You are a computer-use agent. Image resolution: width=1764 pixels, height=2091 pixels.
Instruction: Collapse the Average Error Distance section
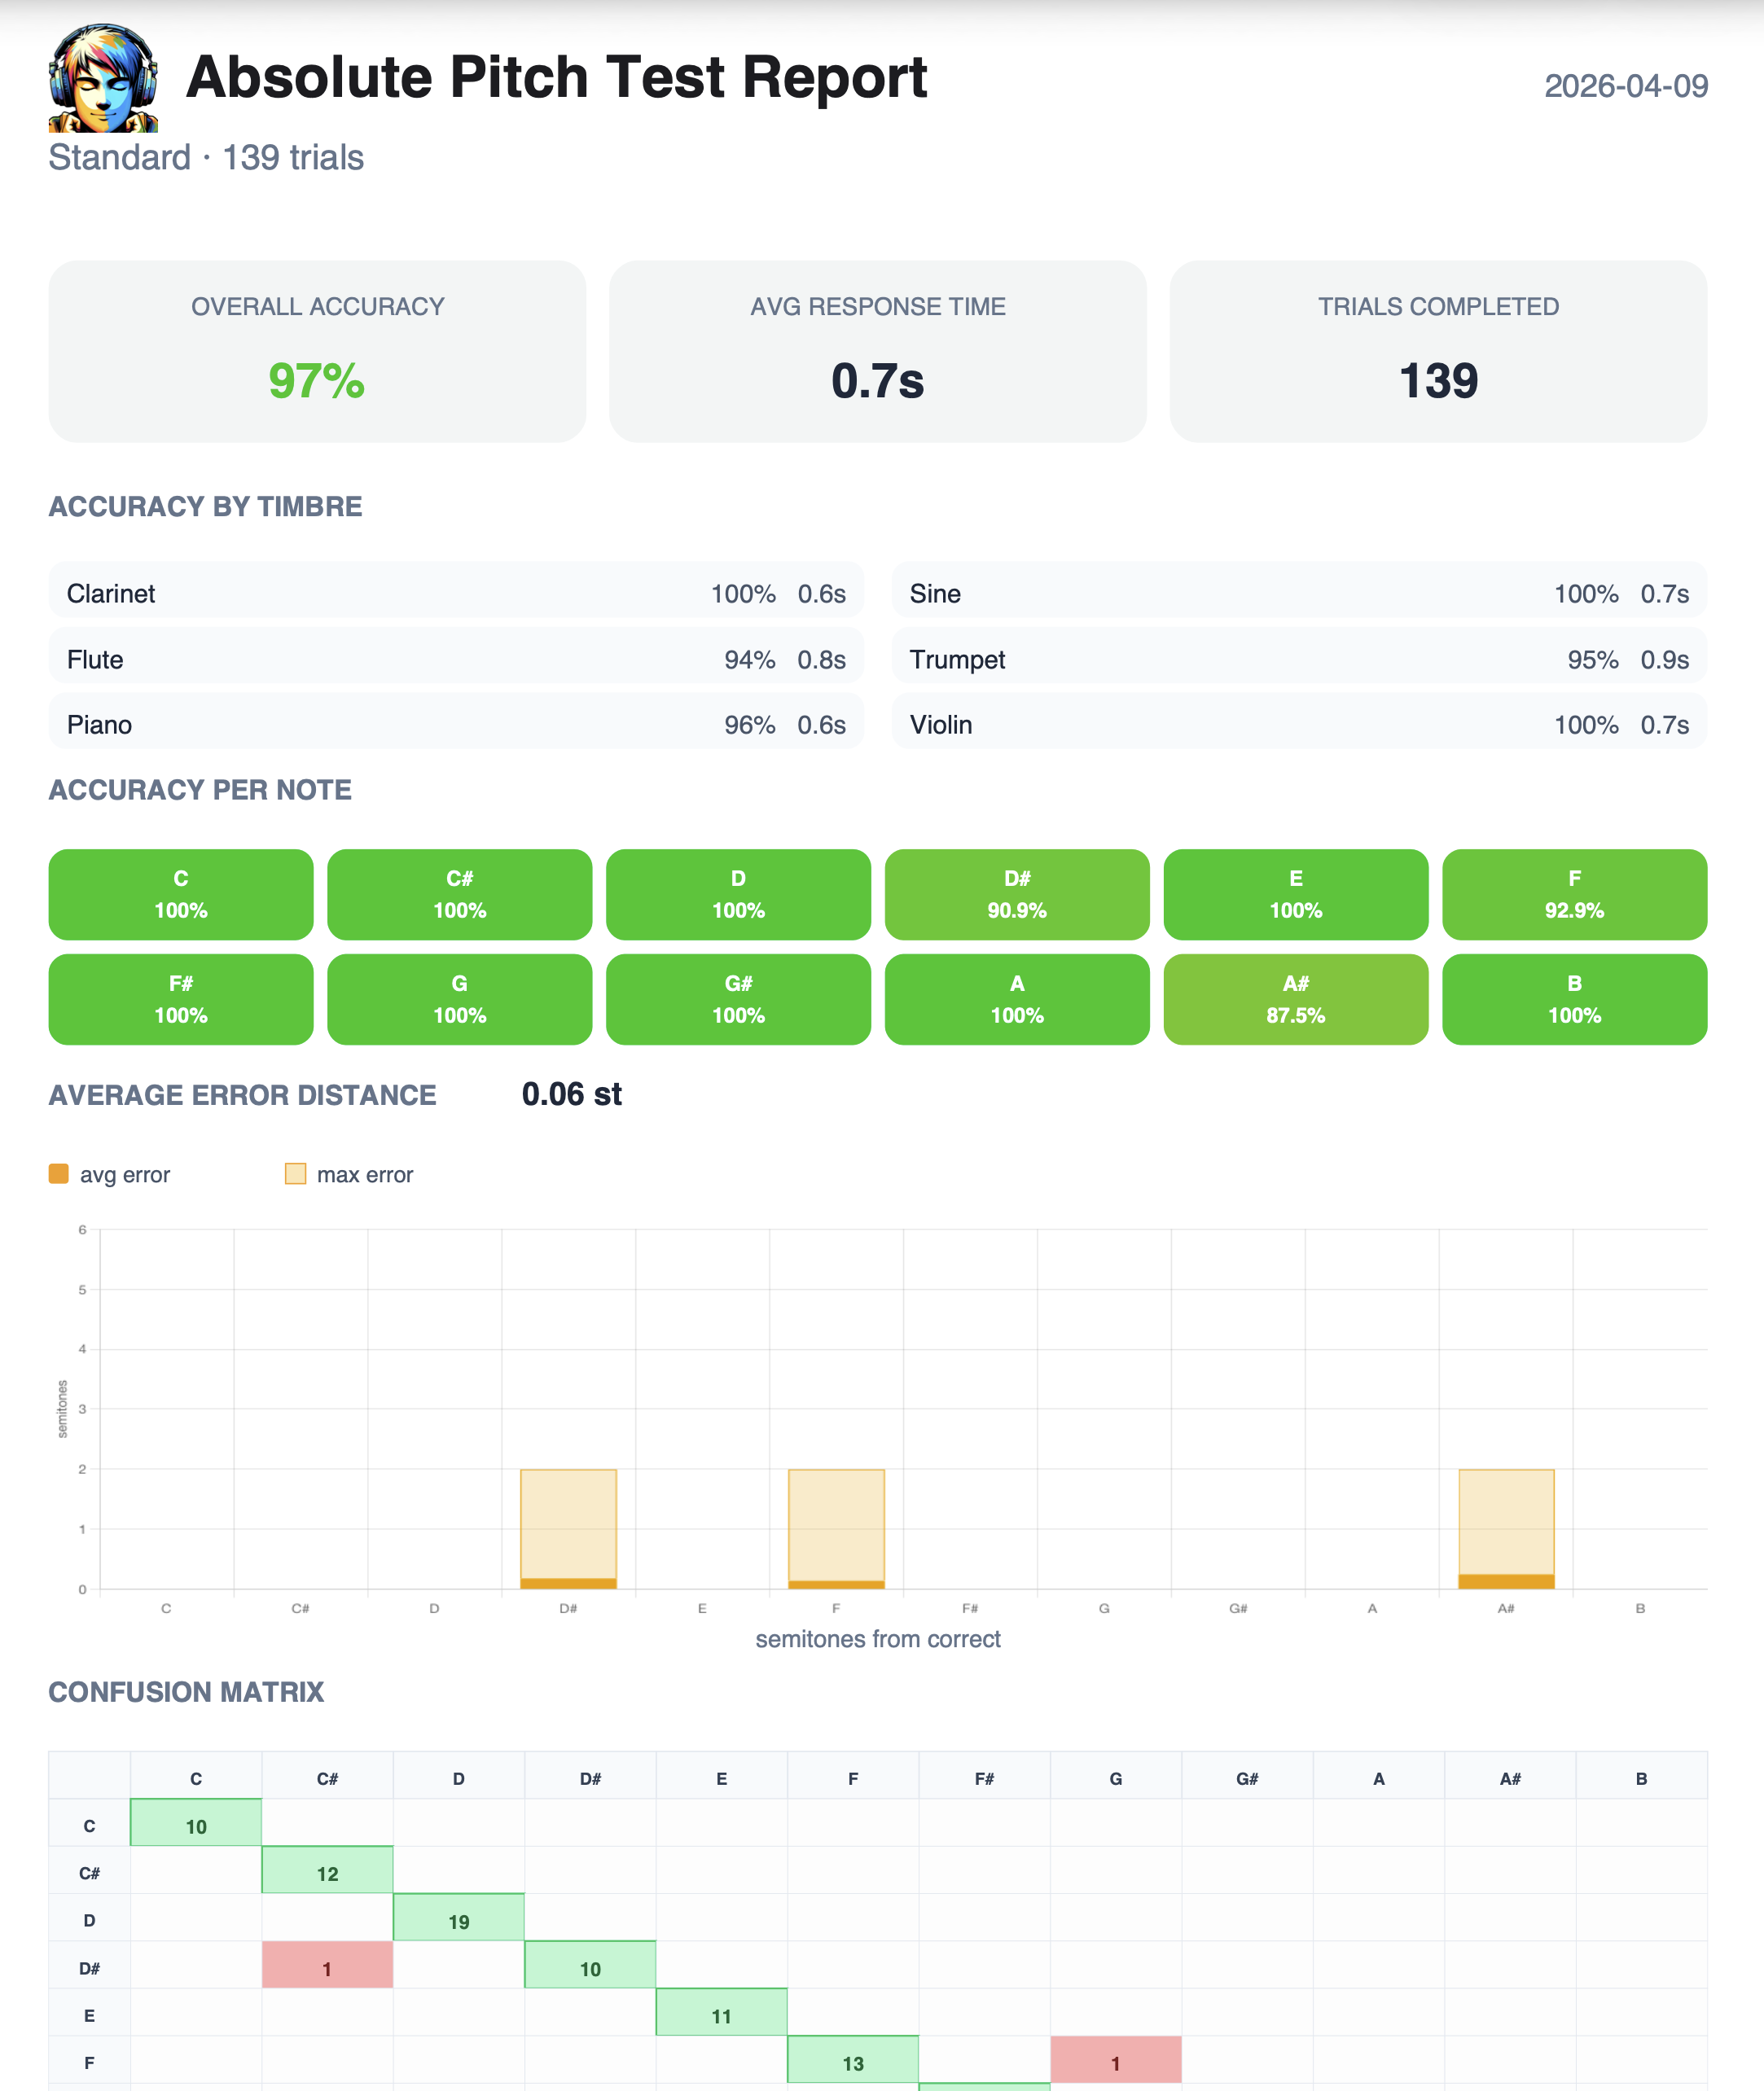(x=241, y=1095)
